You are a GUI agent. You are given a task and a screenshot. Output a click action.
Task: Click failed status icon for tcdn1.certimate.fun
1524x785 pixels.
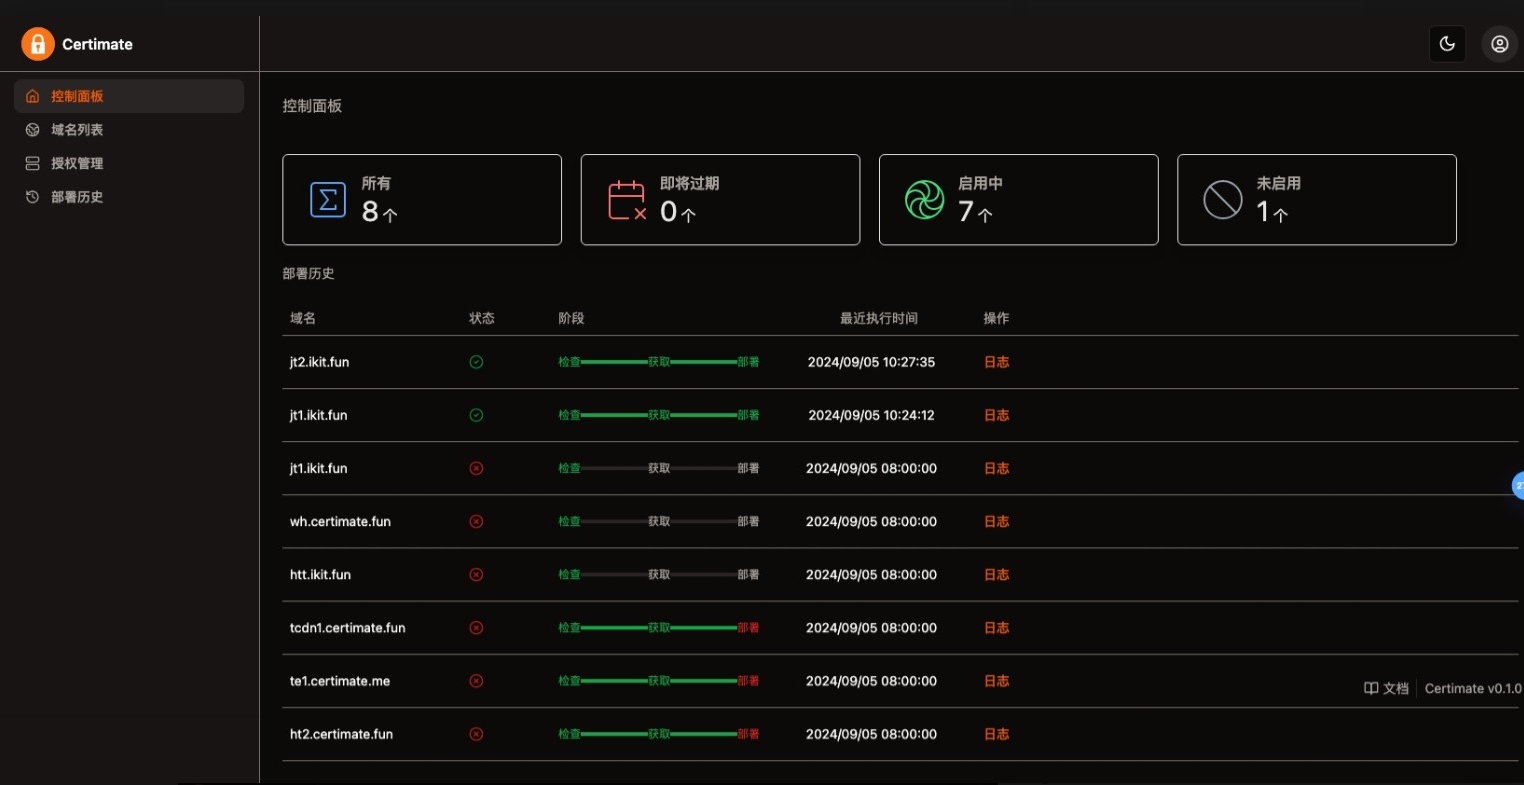tap(476, 628)
